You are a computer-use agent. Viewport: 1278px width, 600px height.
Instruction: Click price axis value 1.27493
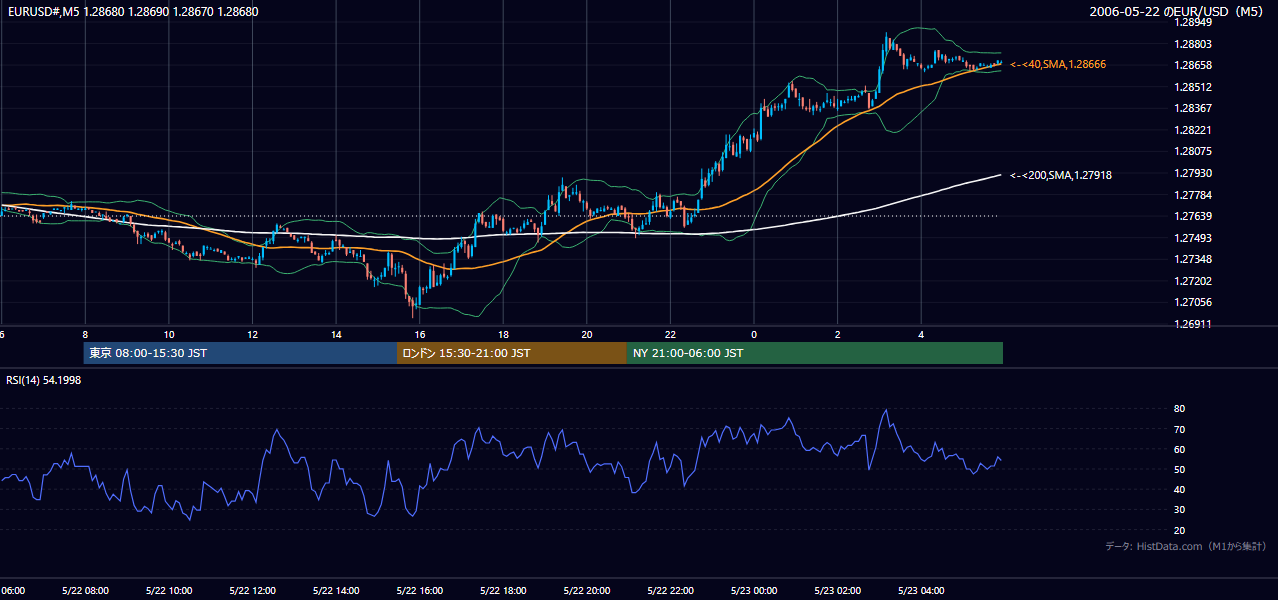1192,238
